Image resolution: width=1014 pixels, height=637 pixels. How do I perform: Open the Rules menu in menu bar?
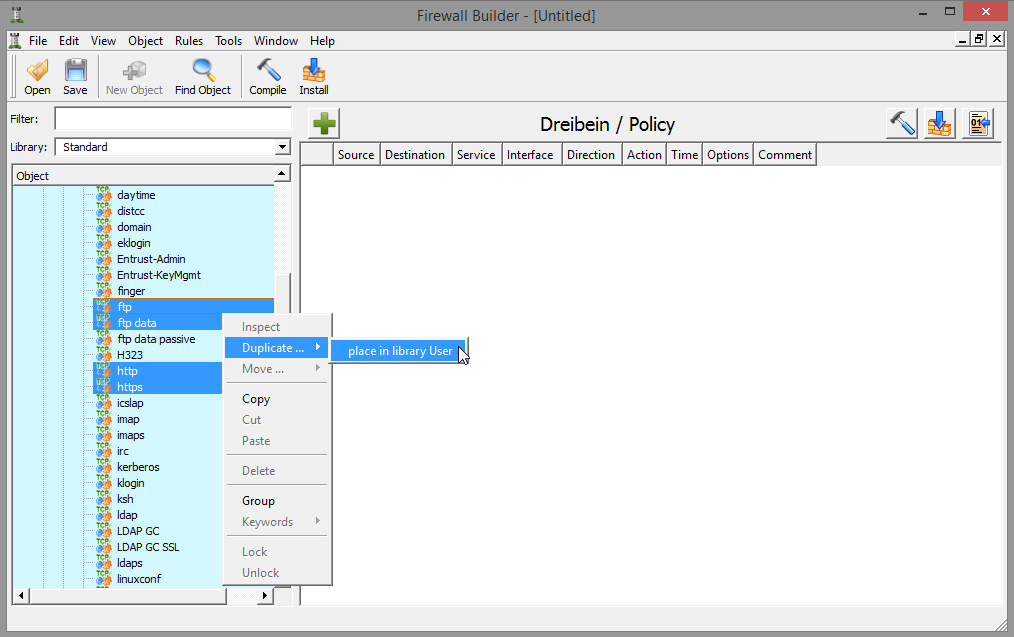188,41
